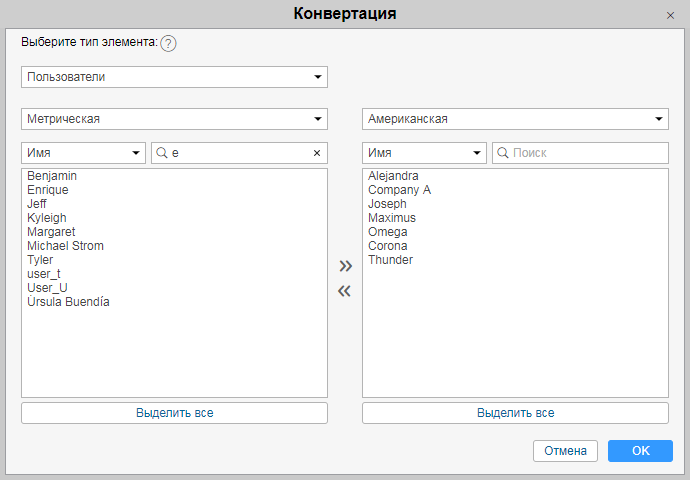690x480 pixels.
Task: Move selected items right with double arrow
Action: click(x=345, y=266)
